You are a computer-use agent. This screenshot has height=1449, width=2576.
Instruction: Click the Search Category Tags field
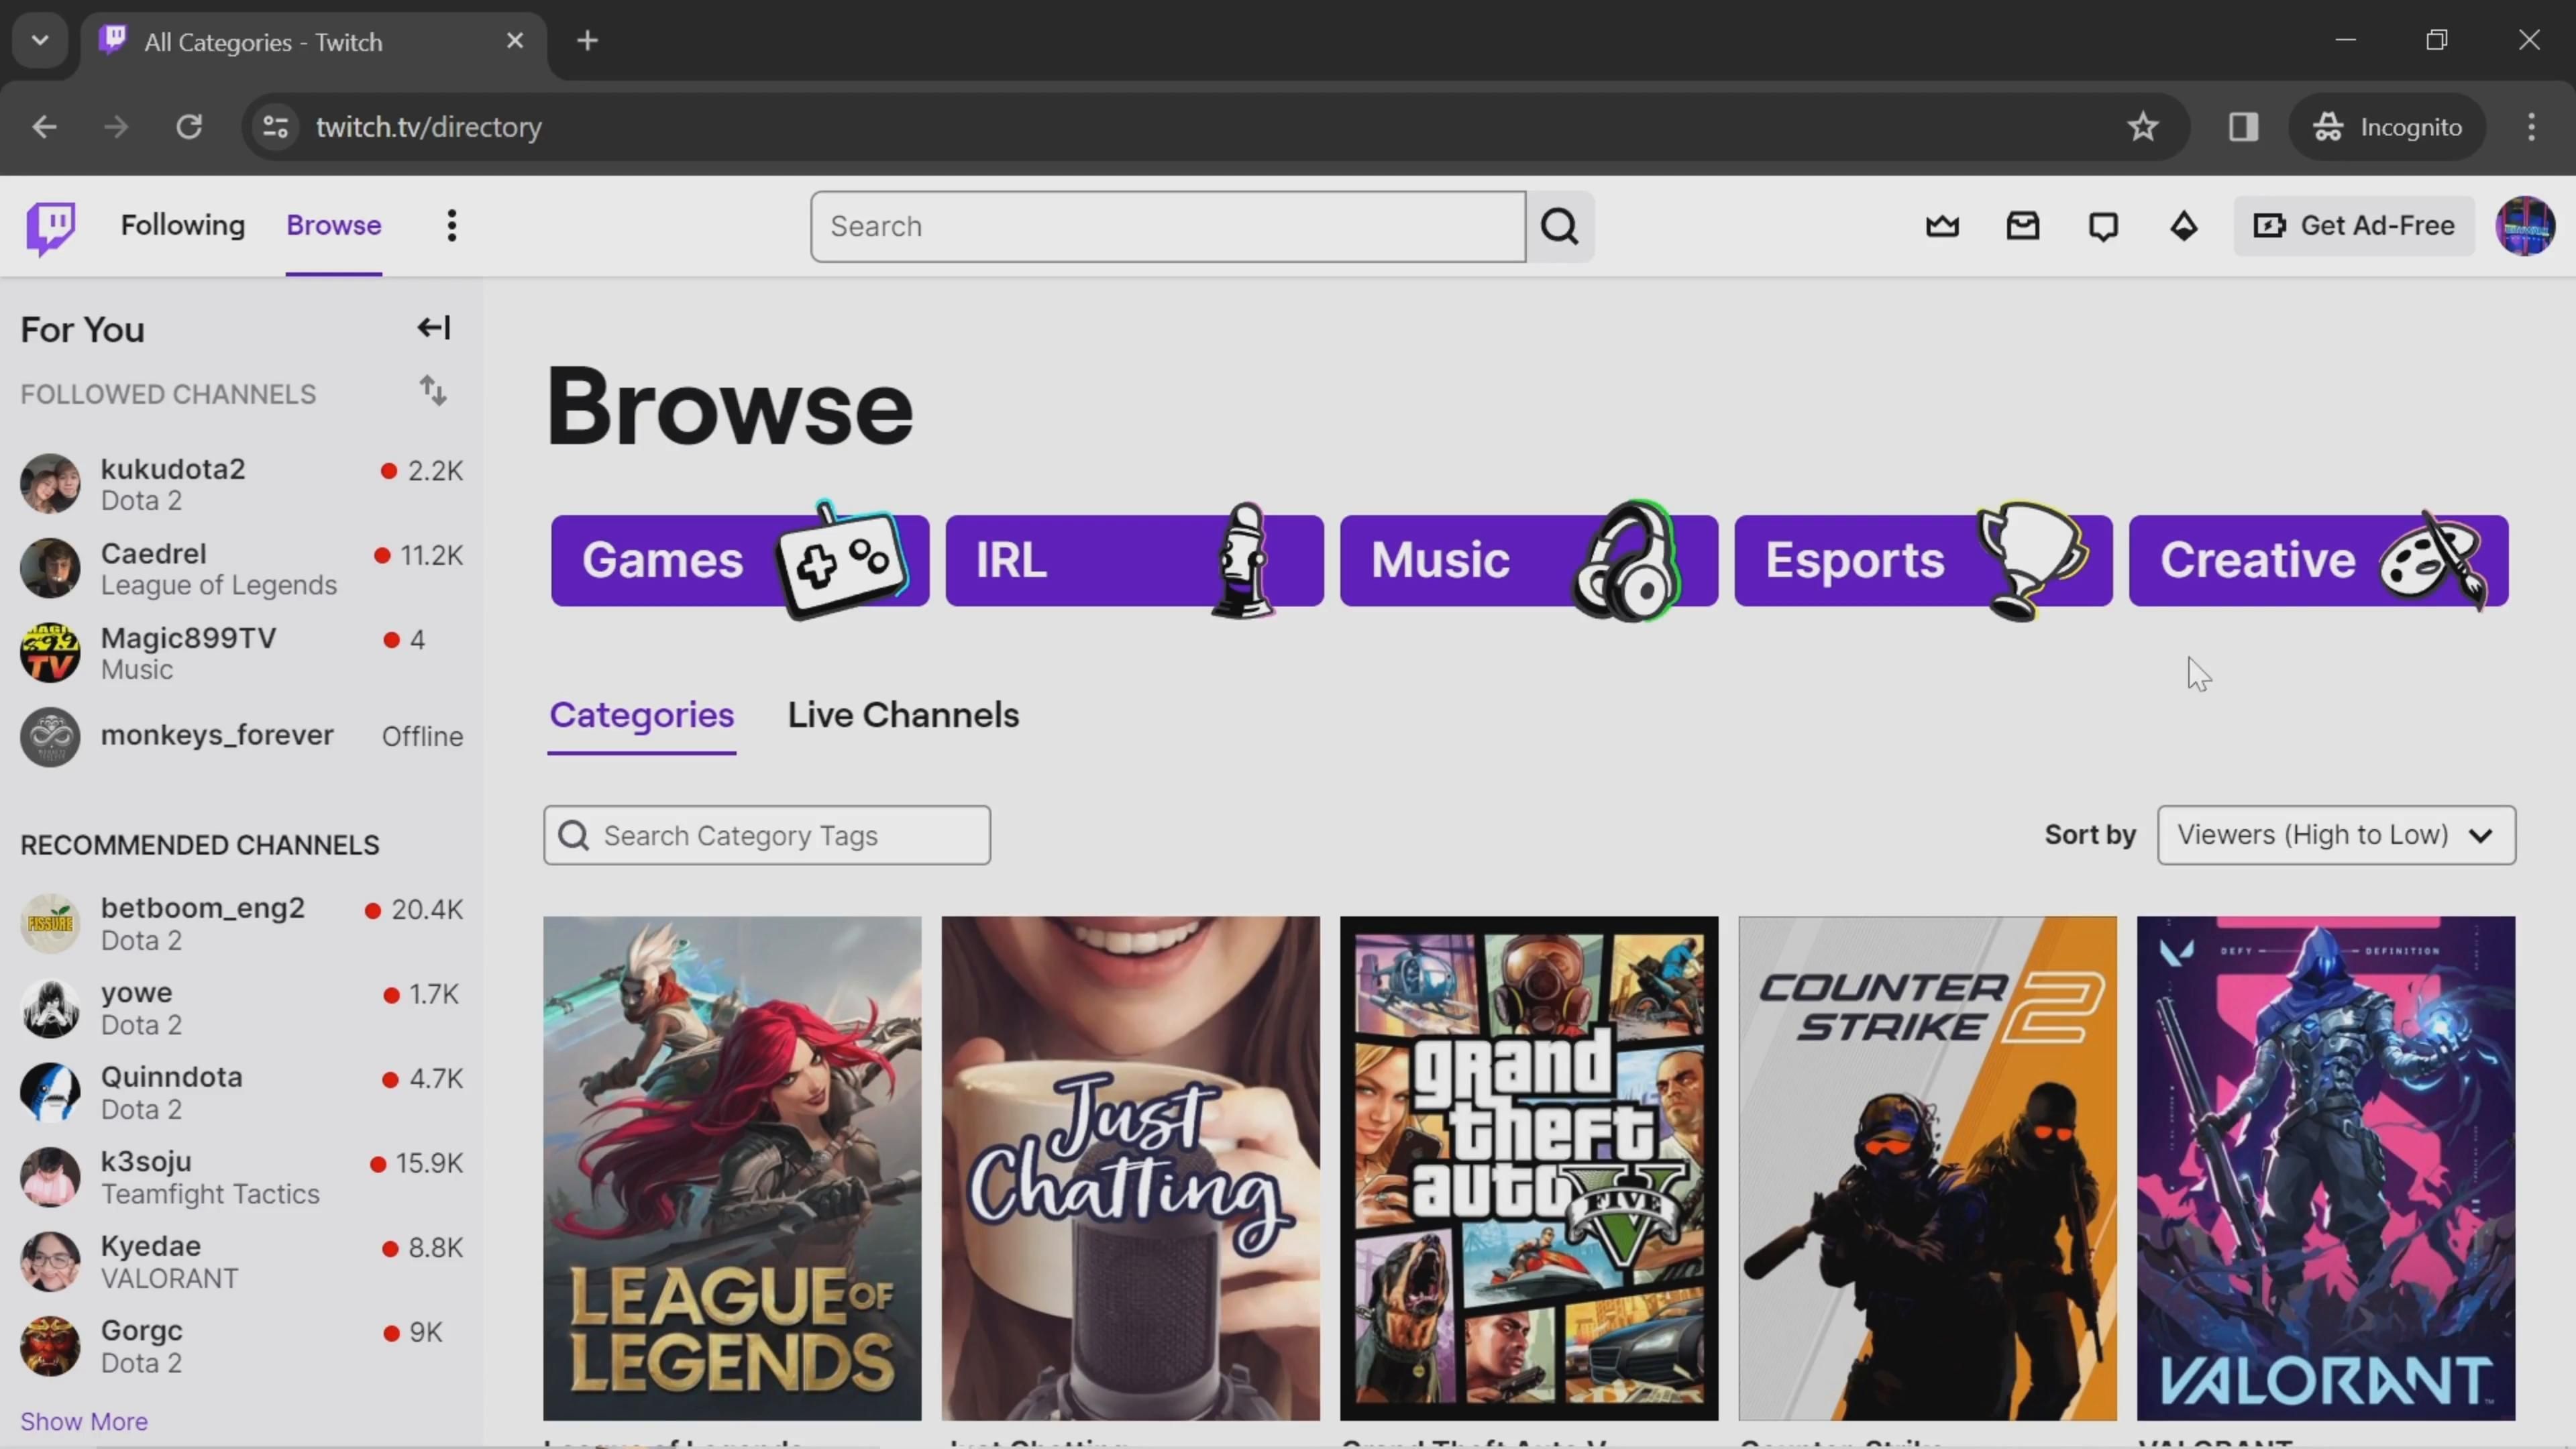click(767, 835)
